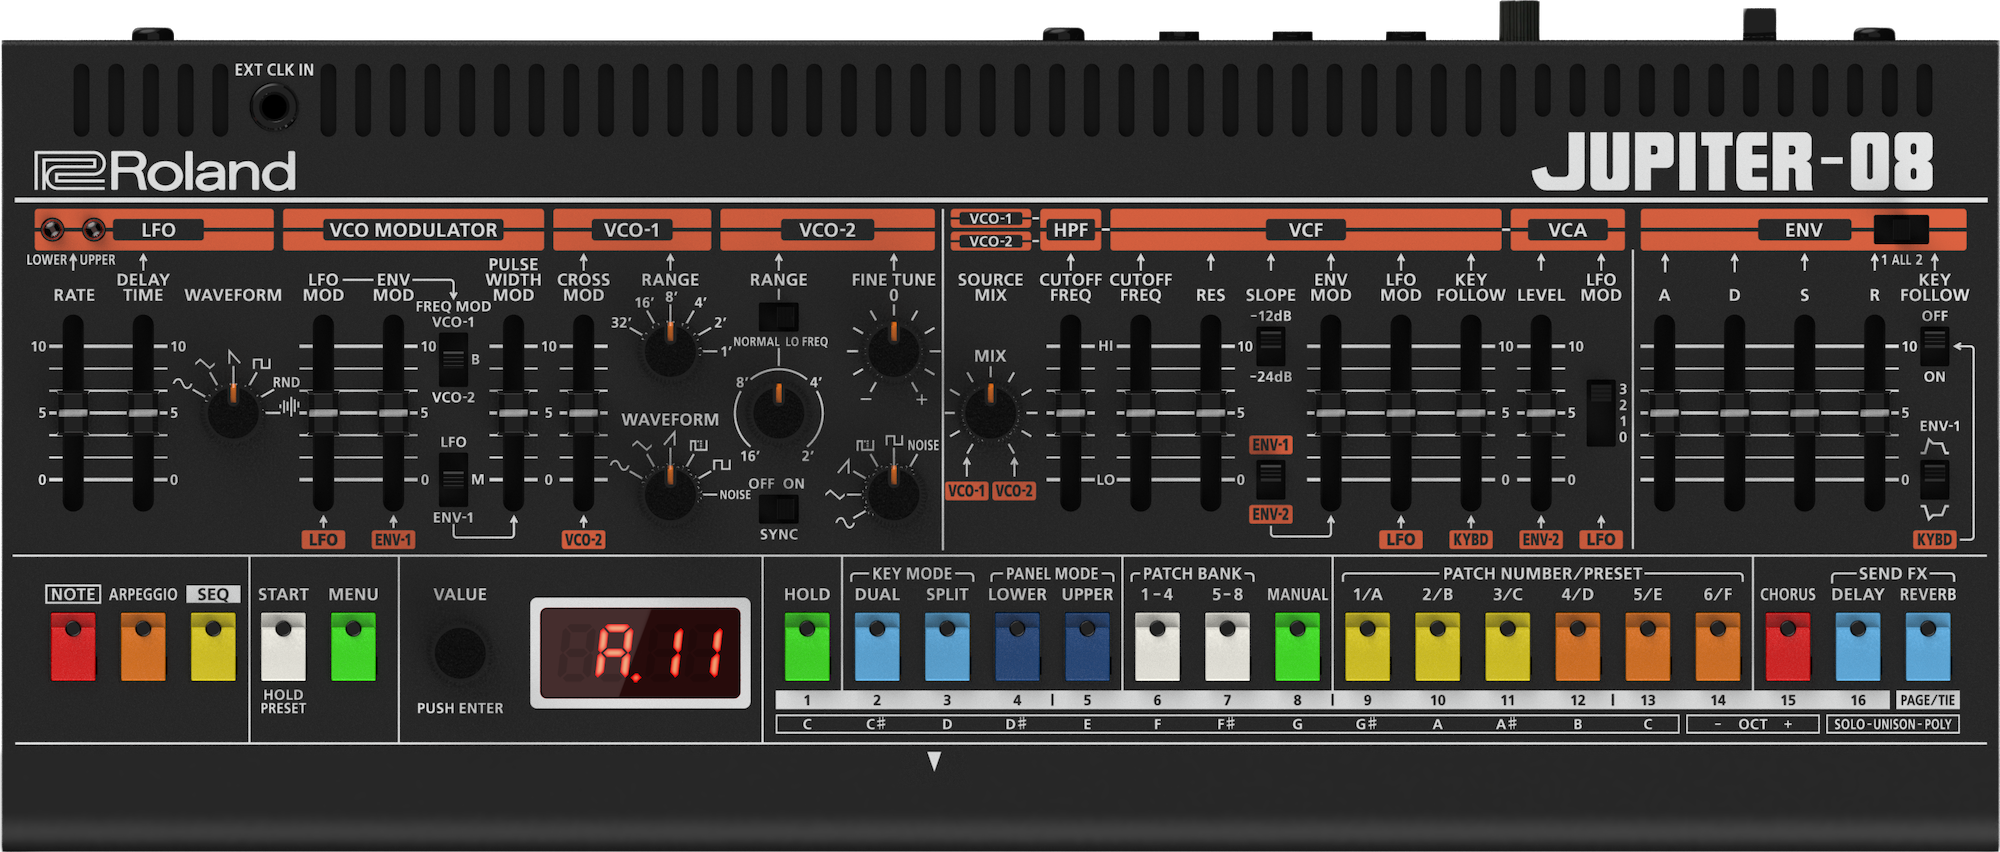Screen dimensions: 2000x852
Task: Flip the pulse width LFO/M/ENV-1 switch
Action: point(453,480)
